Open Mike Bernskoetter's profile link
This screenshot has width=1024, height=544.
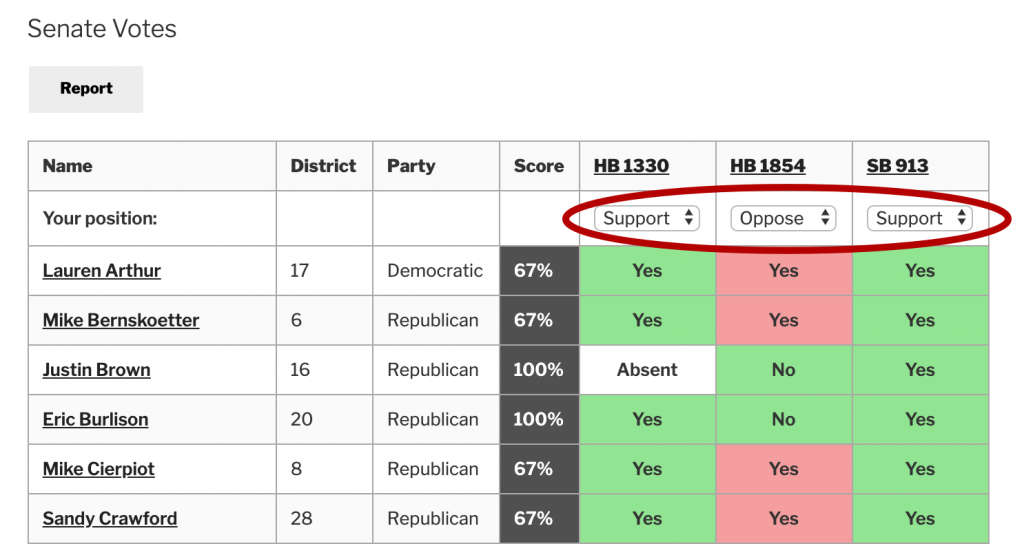point(121,321)
